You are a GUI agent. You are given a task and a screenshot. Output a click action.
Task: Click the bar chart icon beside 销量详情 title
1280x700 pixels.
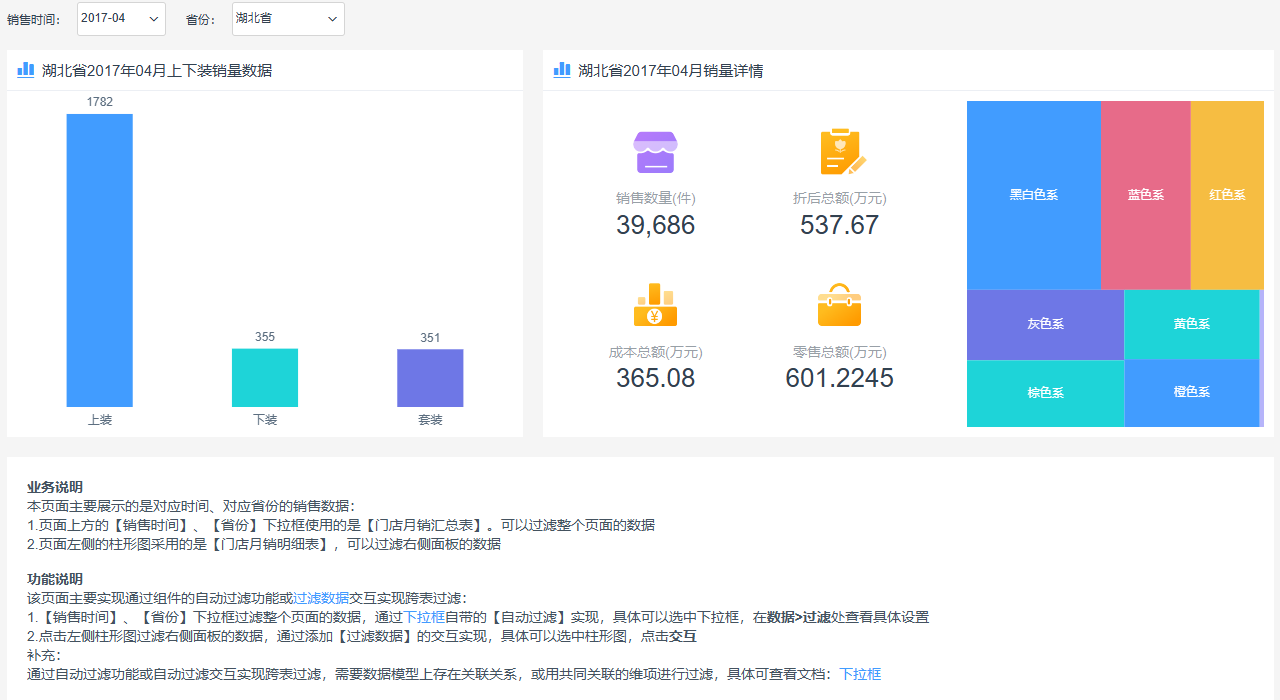(x=562, y=69)
